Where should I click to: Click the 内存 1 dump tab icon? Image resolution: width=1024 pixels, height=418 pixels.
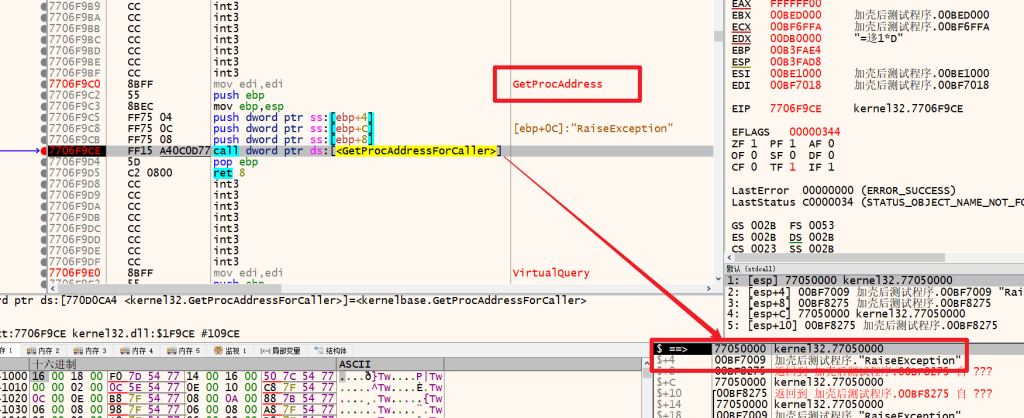pos(4,351)
